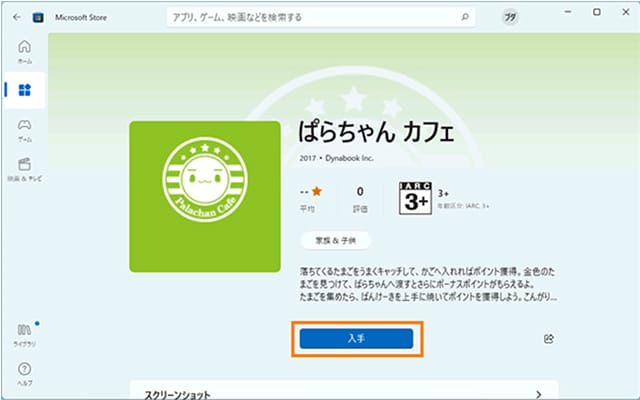Click the 年齢区分 IARC 3+ label
The width and height of the screenshot is (640, 400).
(463, 206)
